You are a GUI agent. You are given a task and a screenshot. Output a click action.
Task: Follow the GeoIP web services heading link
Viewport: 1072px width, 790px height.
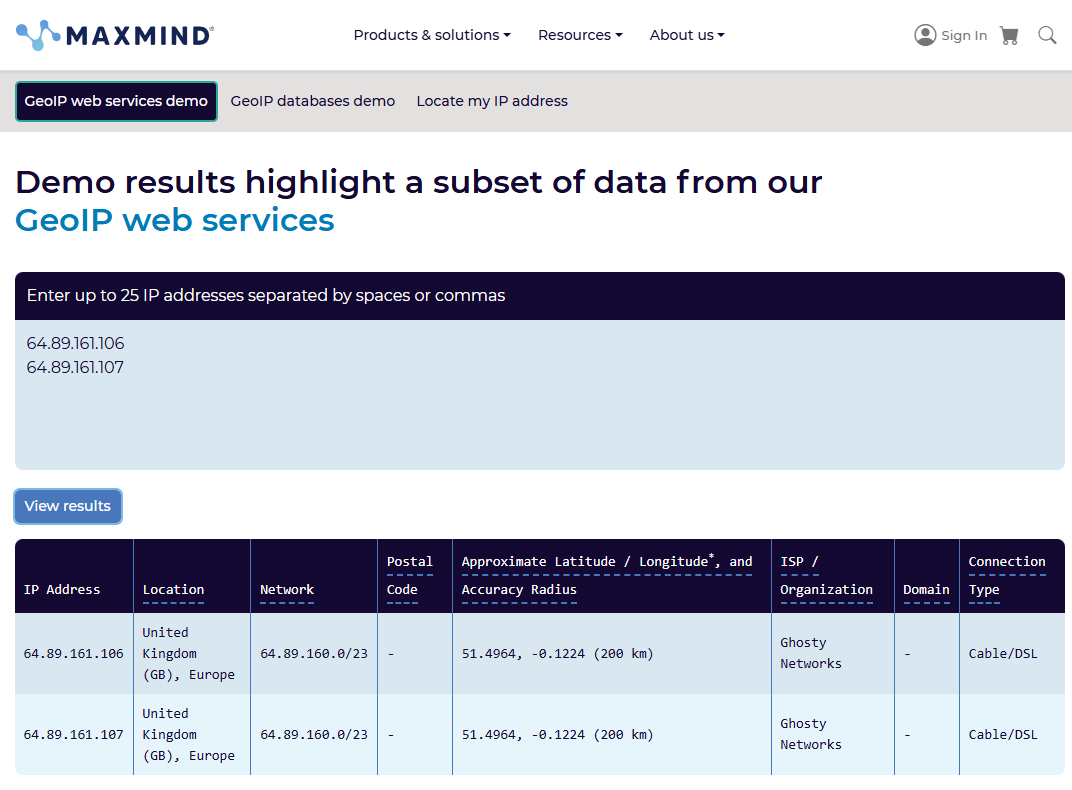coord(175,220)
